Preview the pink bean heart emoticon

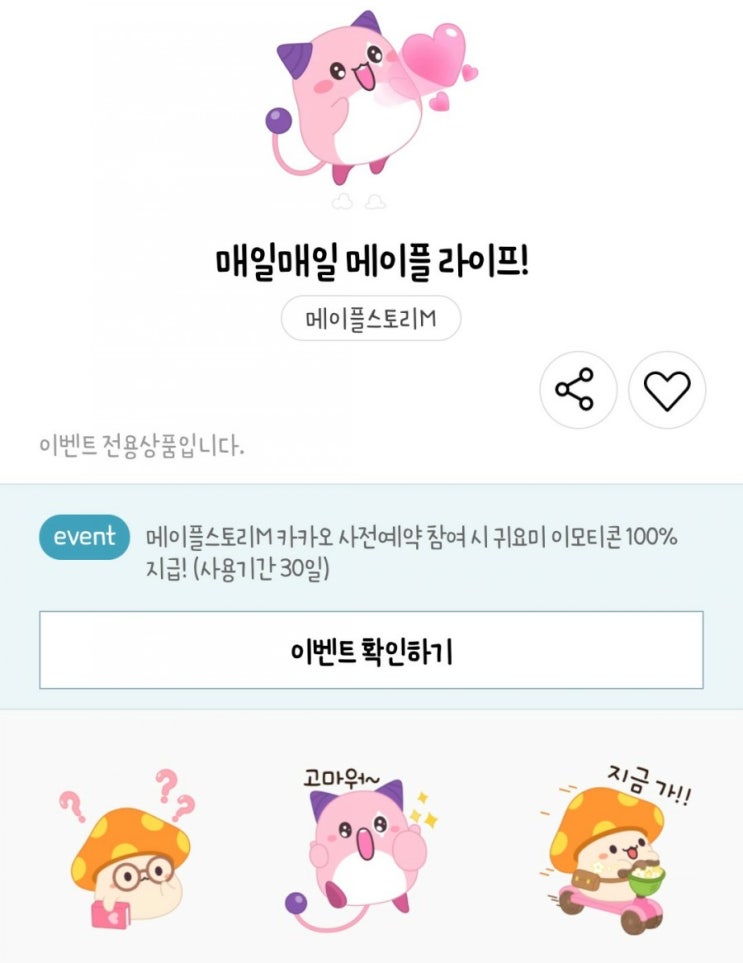click(x=373, y=98)
